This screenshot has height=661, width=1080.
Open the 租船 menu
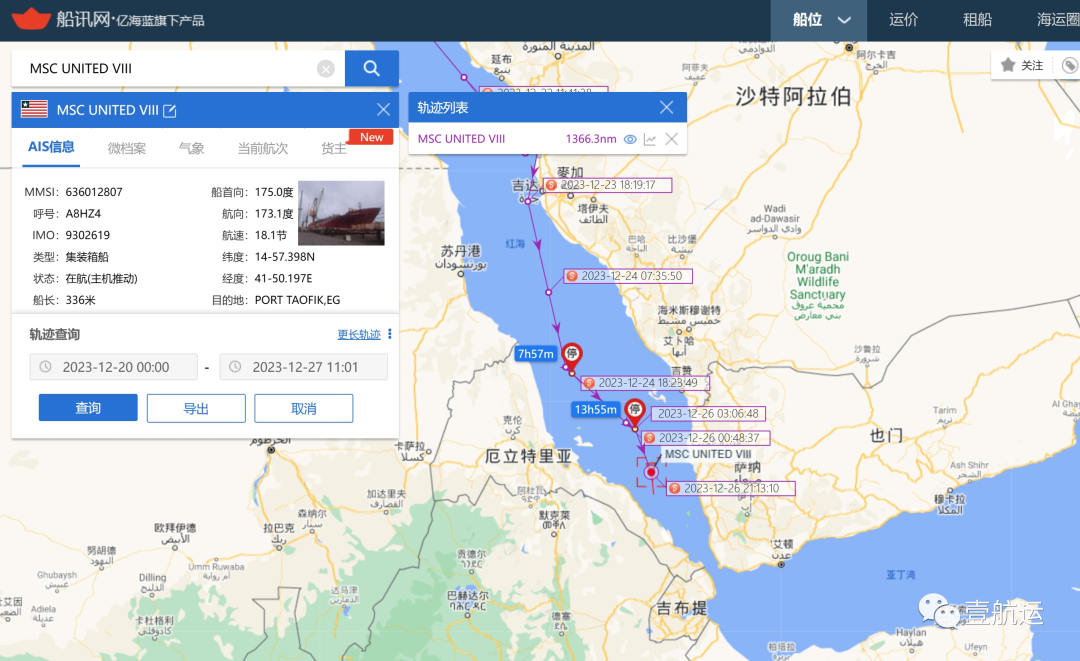977,20
